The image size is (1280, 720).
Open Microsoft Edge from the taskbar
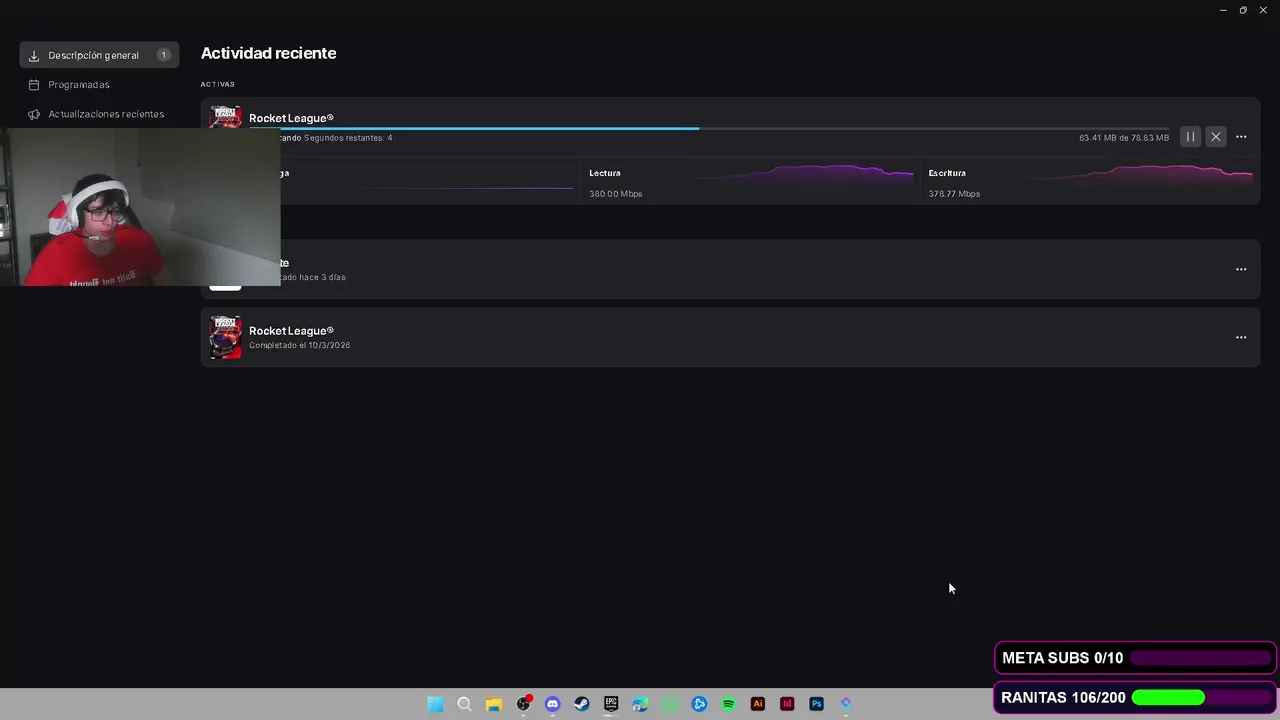click(640, 704)
